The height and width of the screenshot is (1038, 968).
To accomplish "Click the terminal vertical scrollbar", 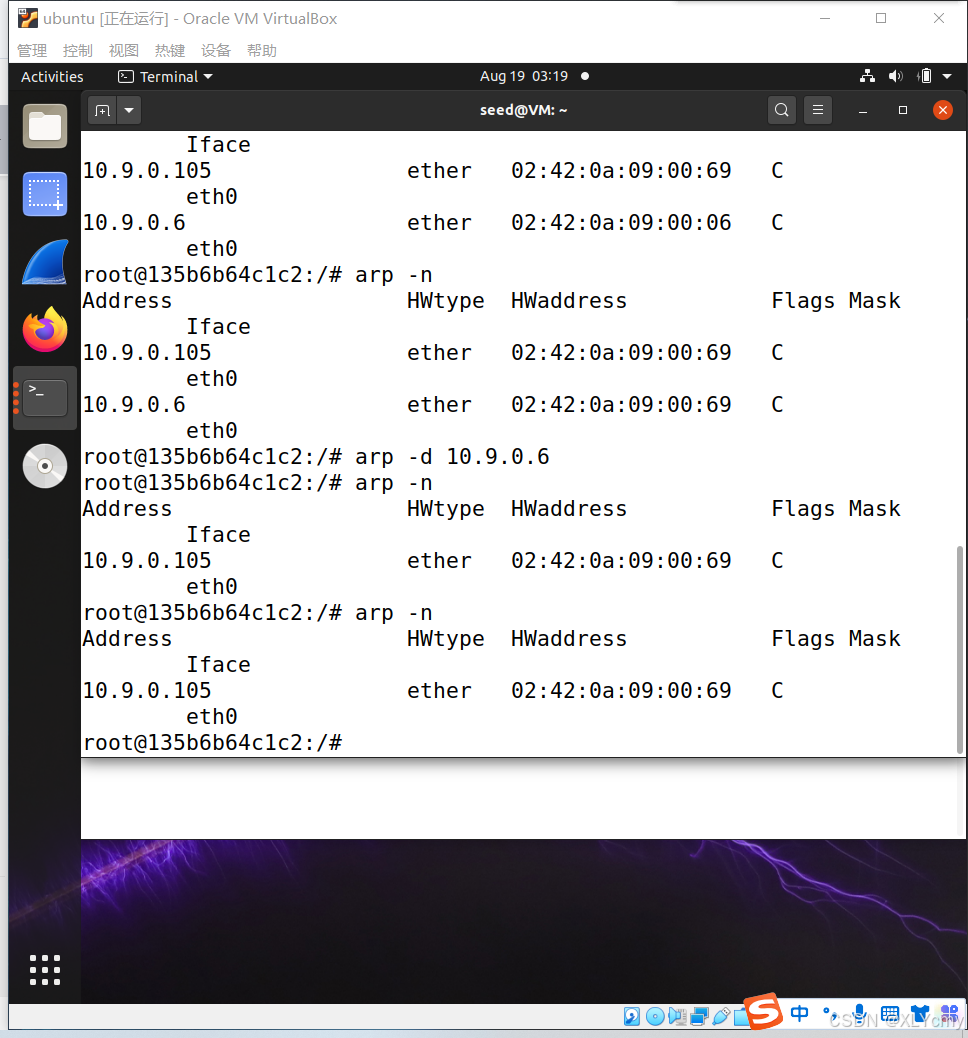I will click(x=960, y=649).
